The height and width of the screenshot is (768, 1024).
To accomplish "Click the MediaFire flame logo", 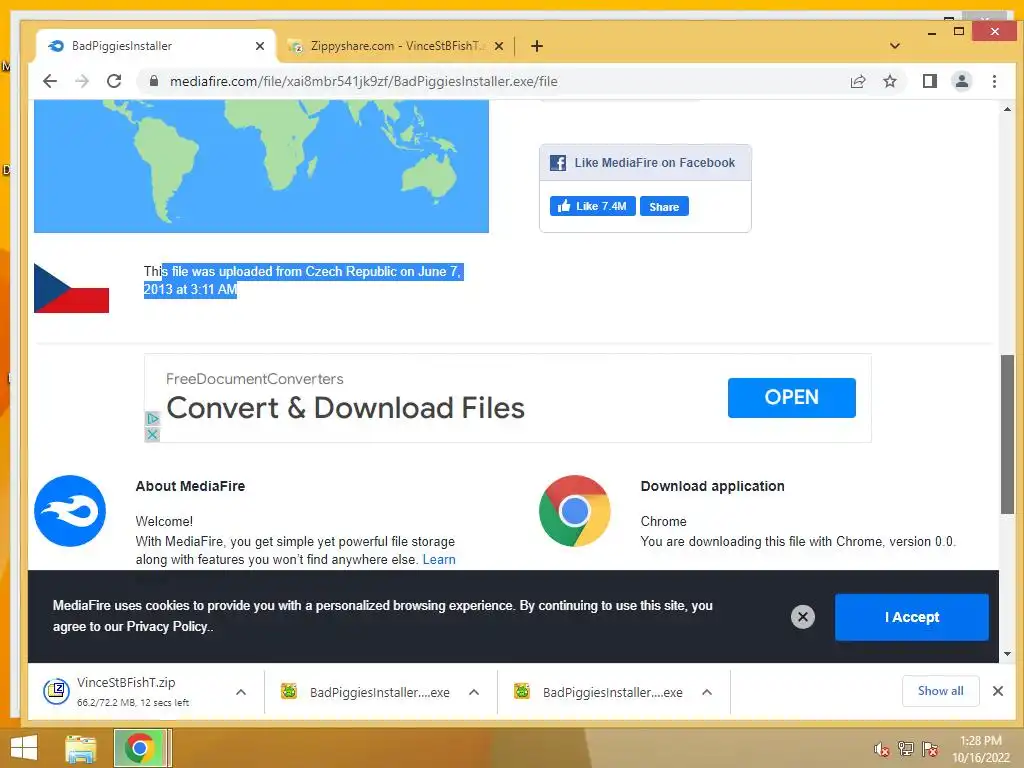I will pos(70,511).
